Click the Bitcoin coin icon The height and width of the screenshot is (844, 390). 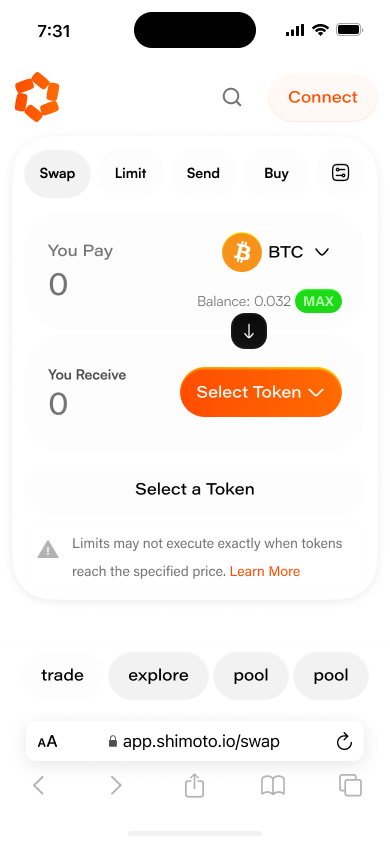coord(242,252)
